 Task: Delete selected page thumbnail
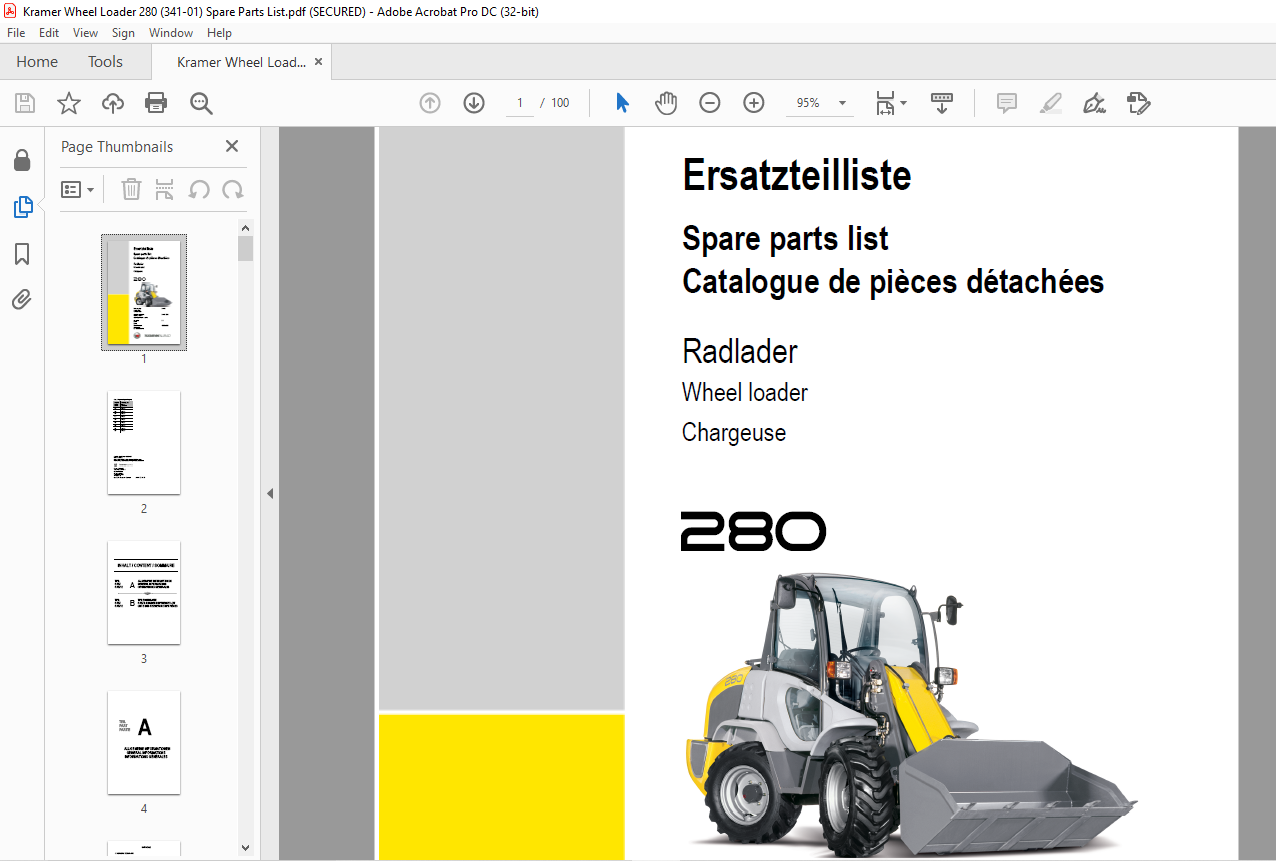[x=131, y=189]
